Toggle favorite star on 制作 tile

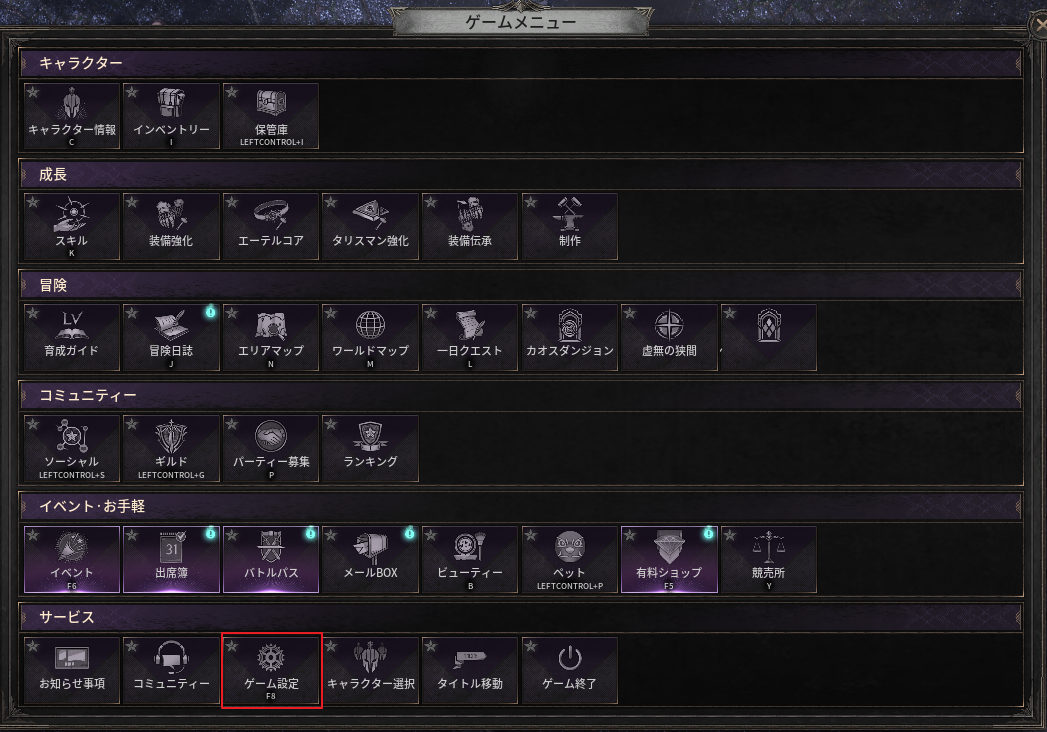pos(531,202)
